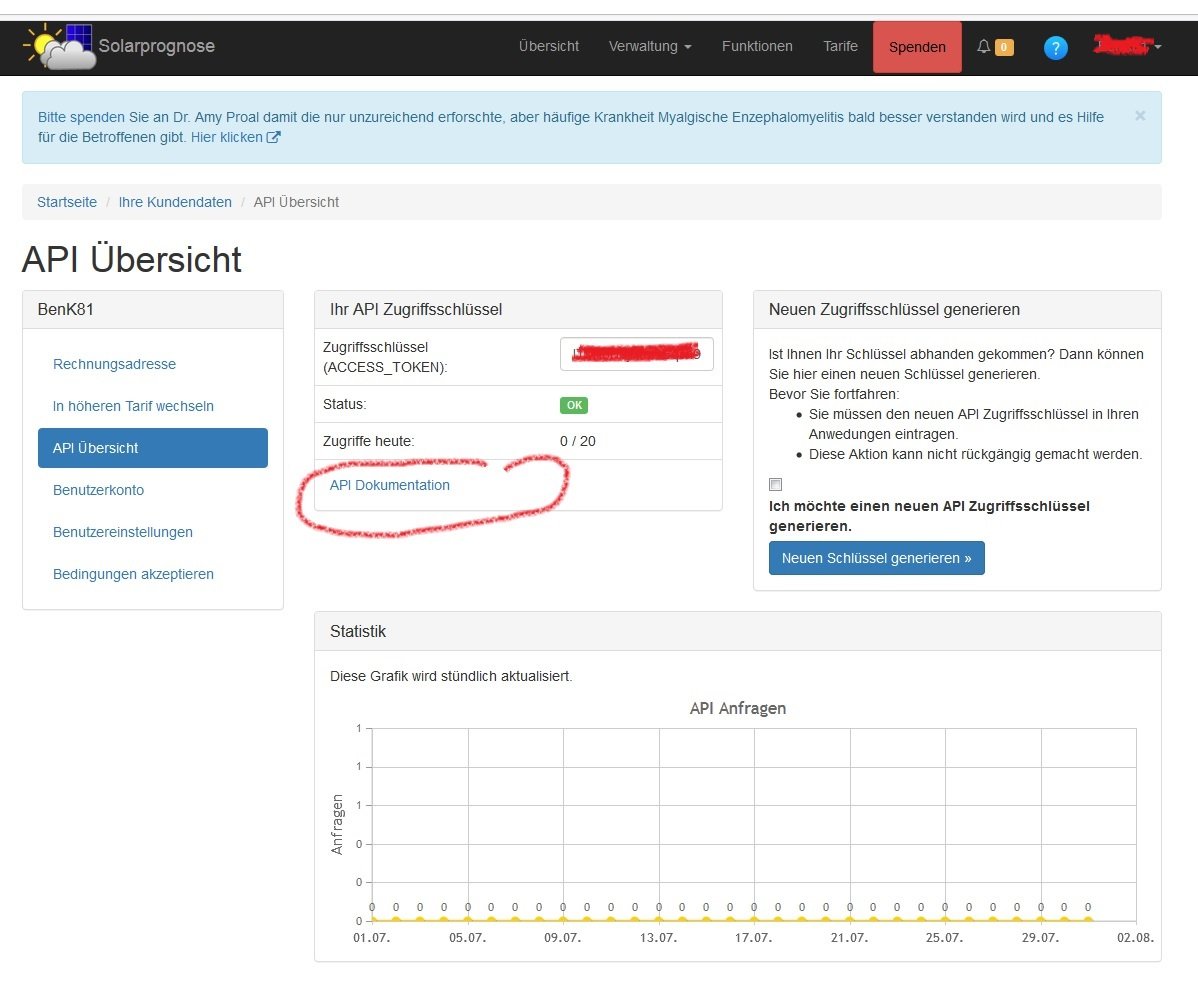
Task: Click 'Neuen Schlüssel generieren' button
Action: coord(876,558)
